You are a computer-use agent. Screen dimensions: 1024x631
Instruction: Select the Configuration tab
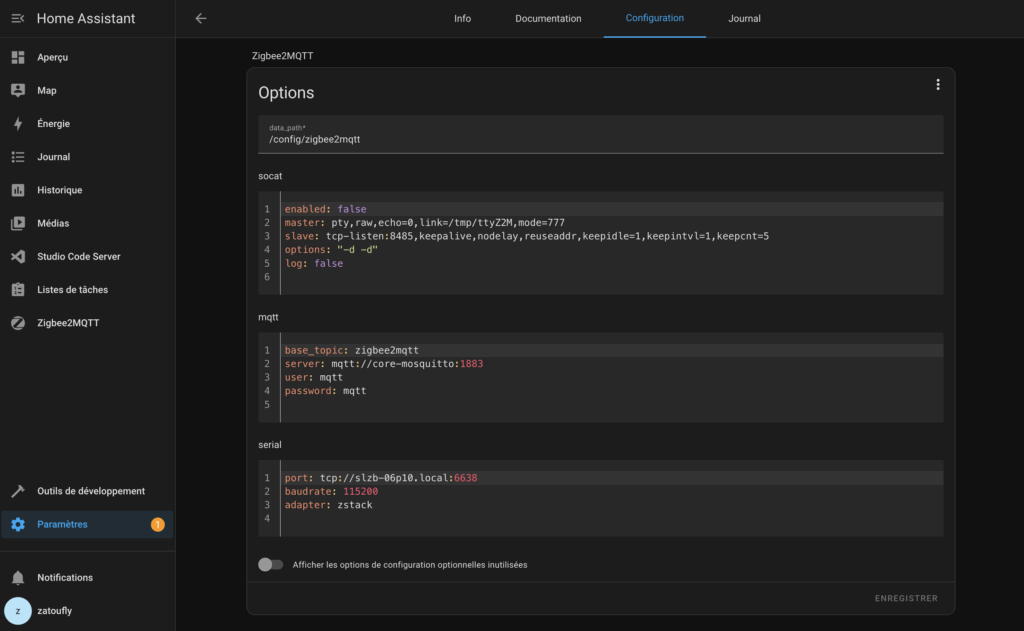click(654, 18)
